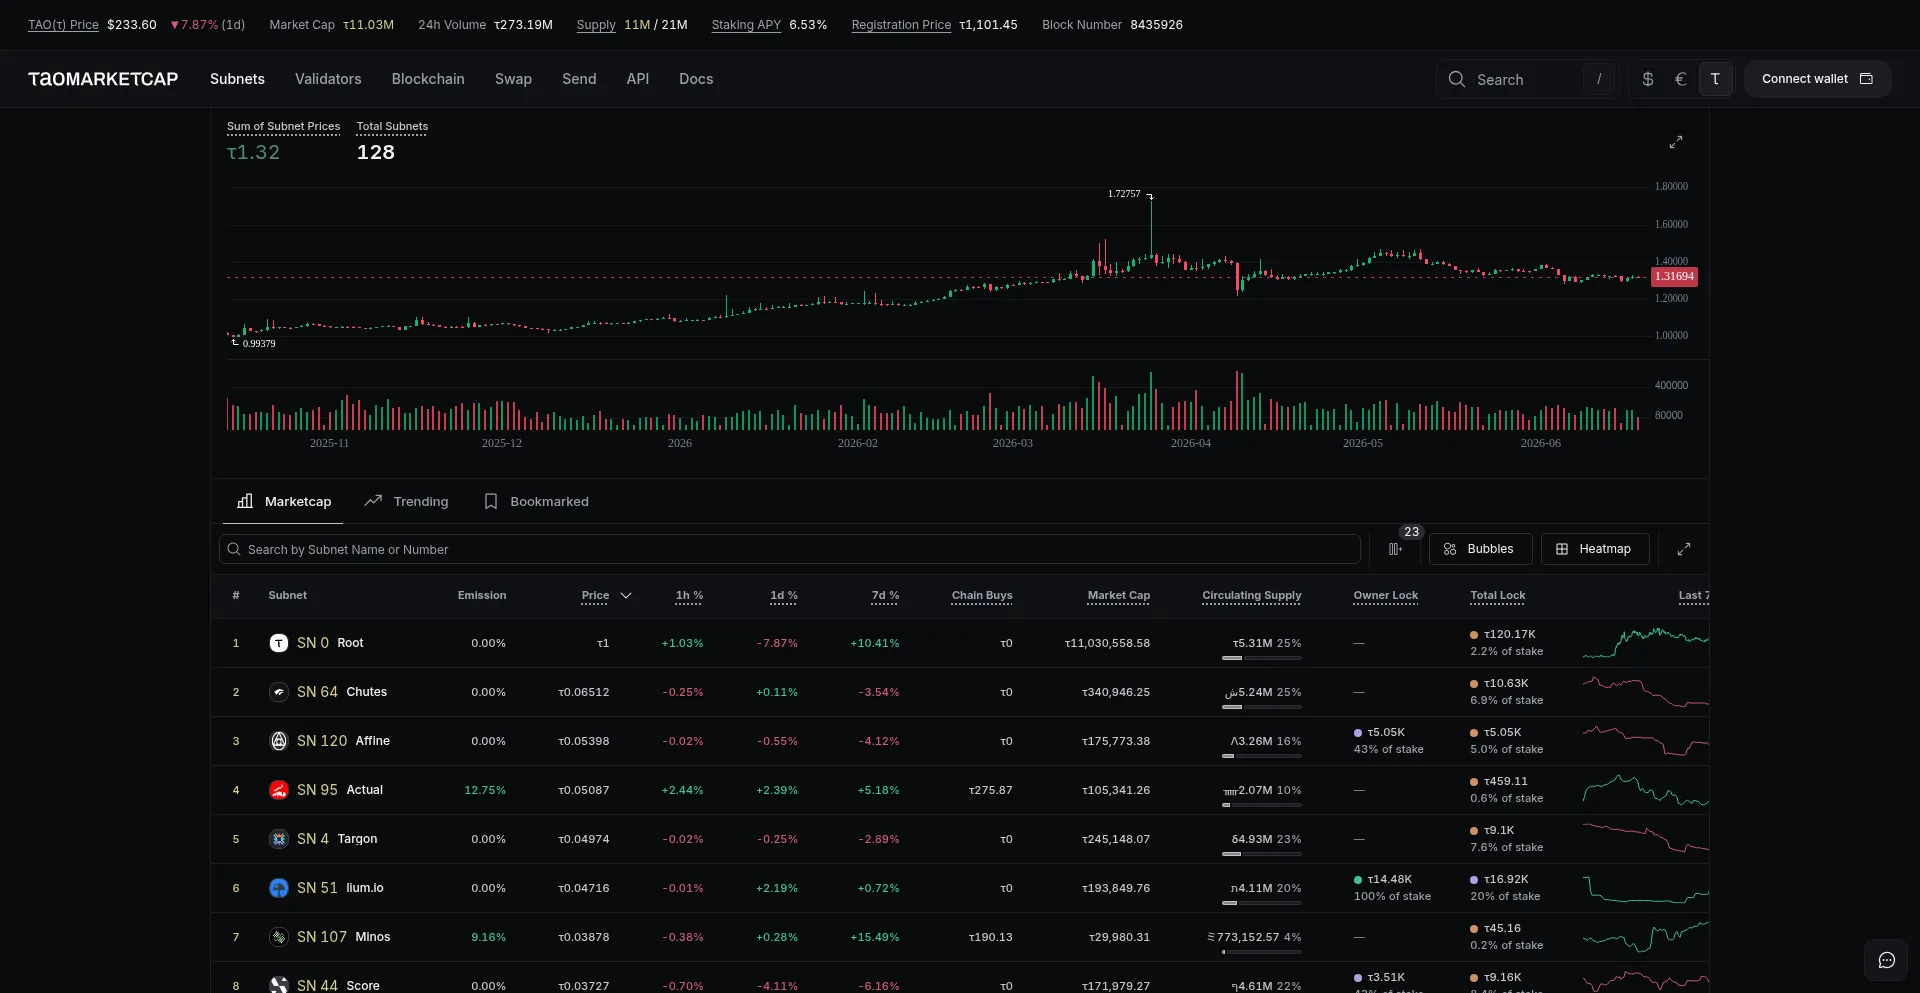The image size is (1920, 993).
Task: Switch currency display to TAO
Action: coord(1715,79)
